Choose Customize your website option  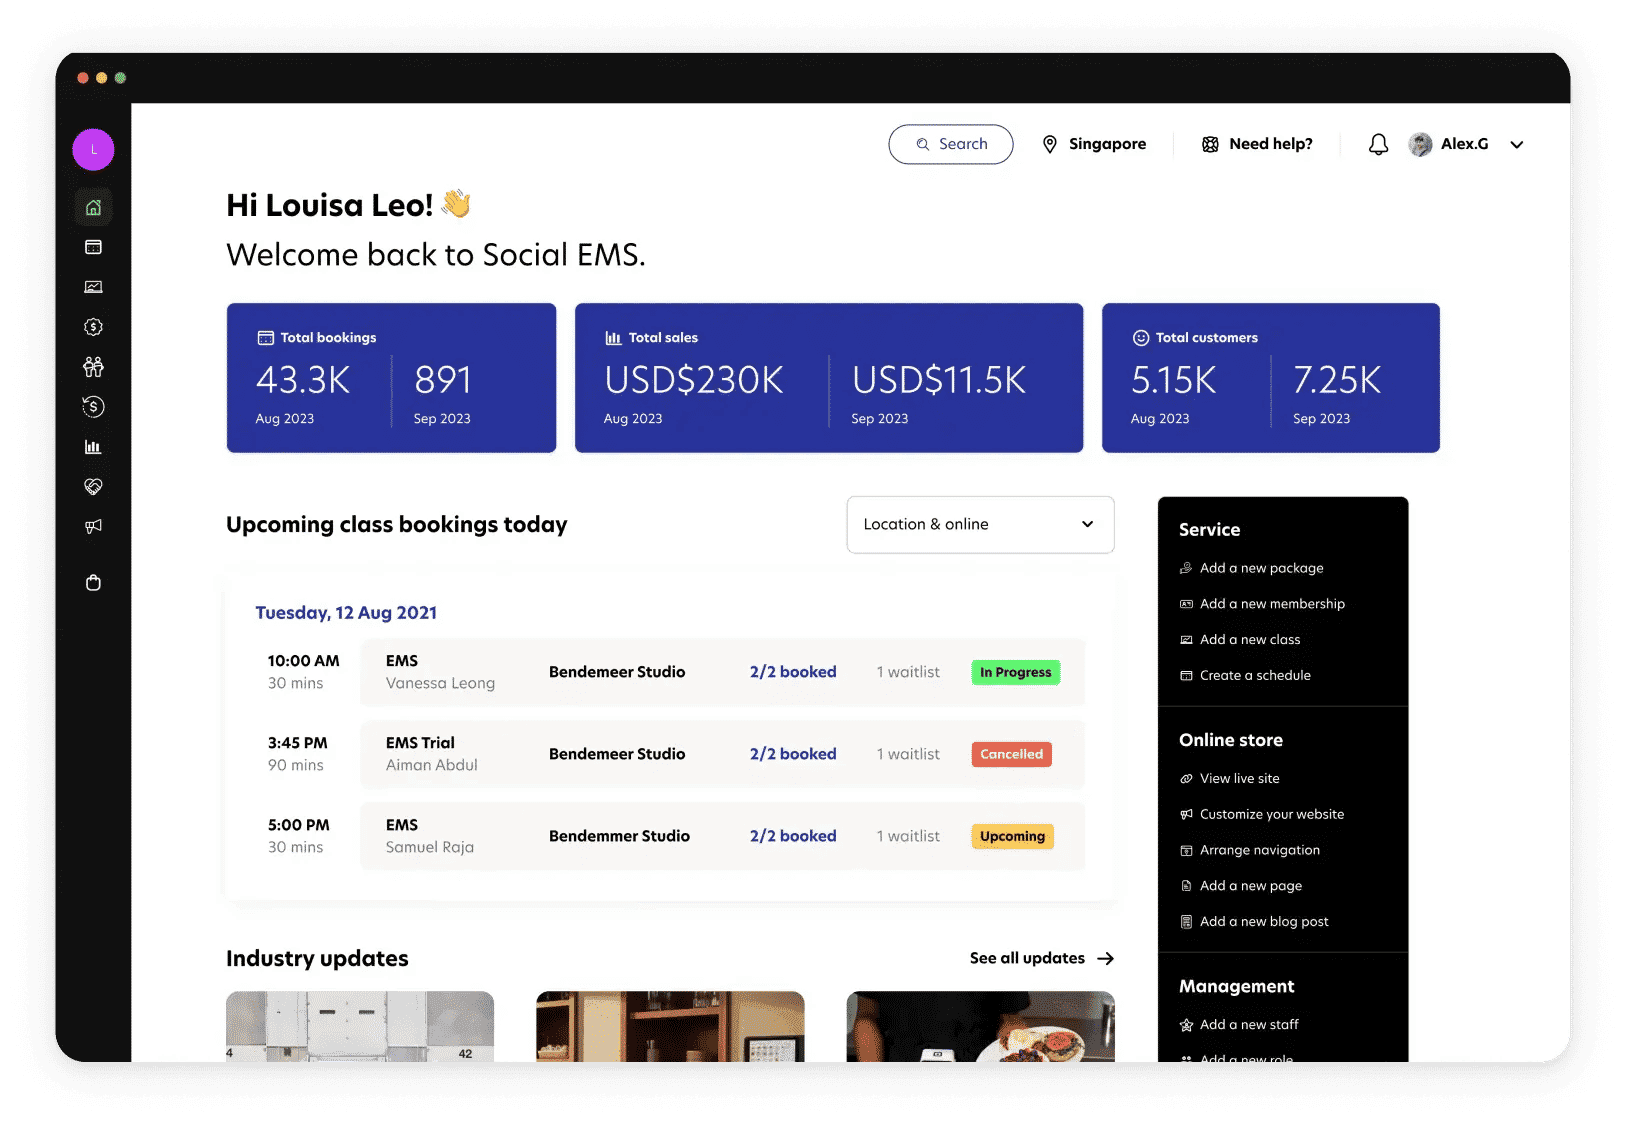point(1271,814)
